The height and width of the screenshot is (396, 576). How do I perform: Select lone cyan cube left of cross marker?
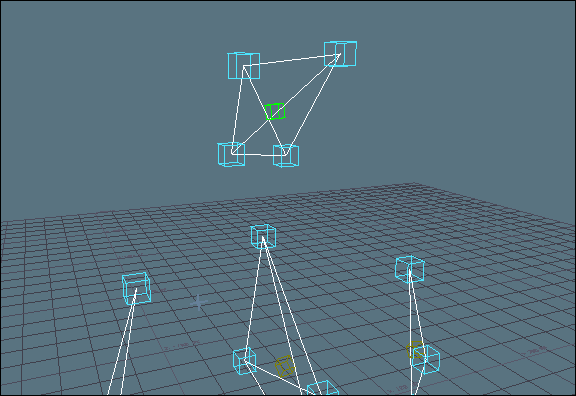click(136, 289)
